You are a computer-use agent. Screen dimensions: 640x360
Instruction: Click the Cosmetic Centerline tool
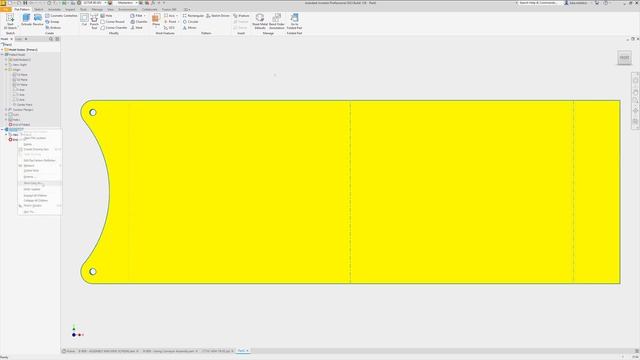[61, 16]
